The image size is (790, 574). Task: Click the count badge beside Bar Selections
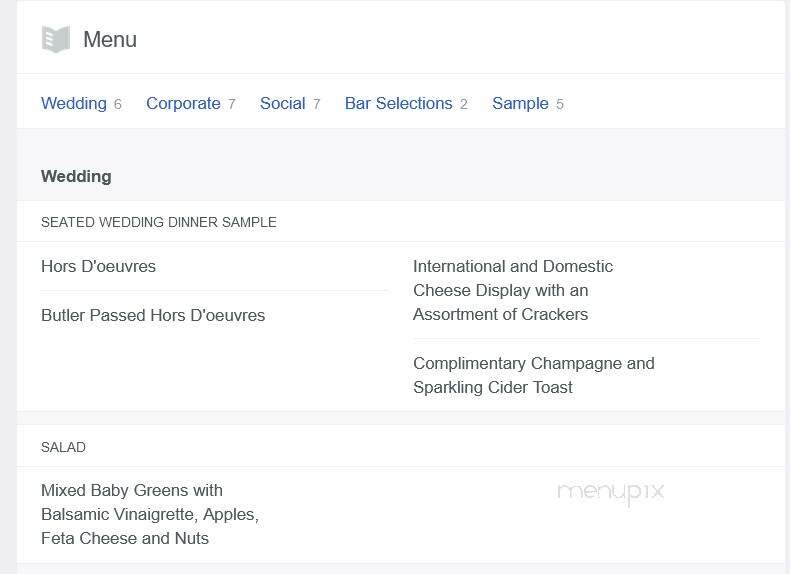tap(463, 104)
